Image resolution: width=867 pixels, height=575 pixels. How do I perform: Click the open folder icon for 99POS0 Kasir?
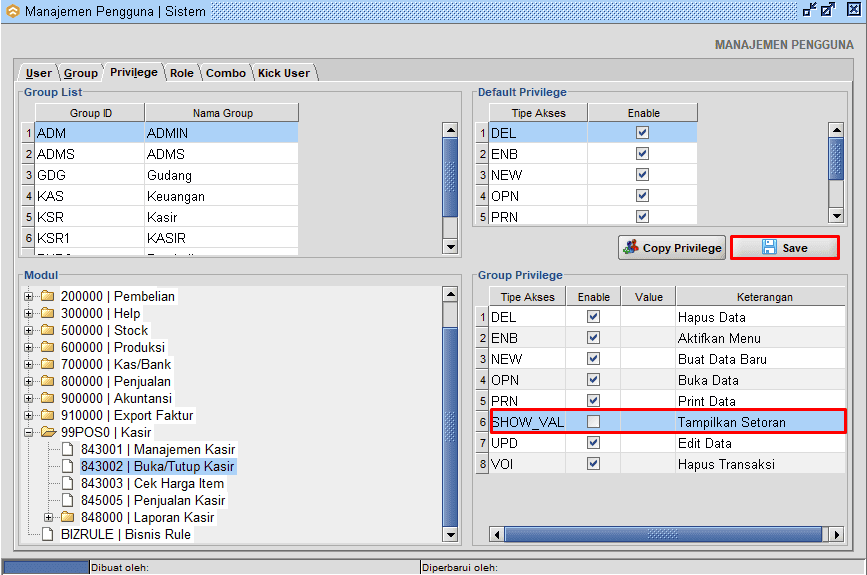(x=49, y=432)
